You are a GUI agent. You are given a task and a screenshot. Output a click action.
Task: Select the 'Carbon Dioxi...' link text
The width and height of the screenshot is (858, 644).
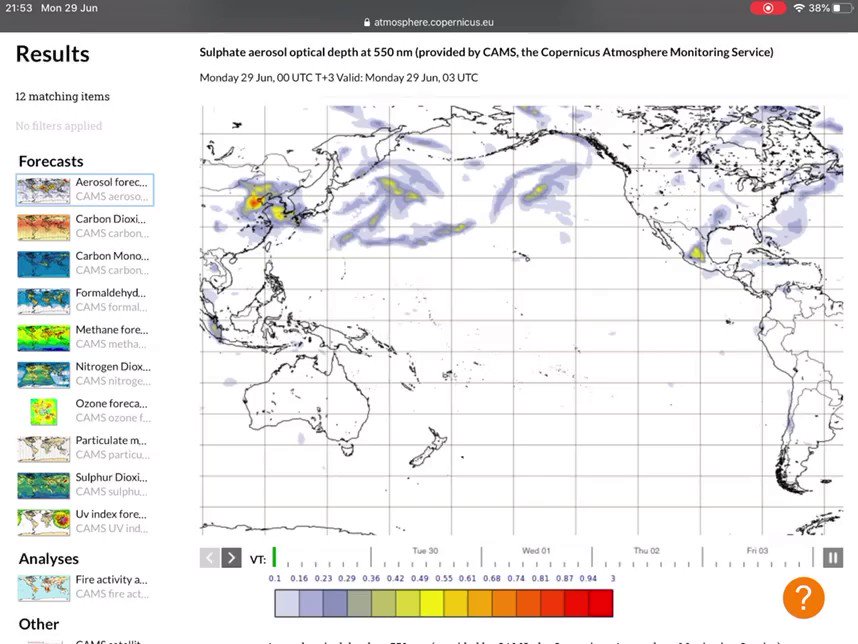(x=111, y=219)
